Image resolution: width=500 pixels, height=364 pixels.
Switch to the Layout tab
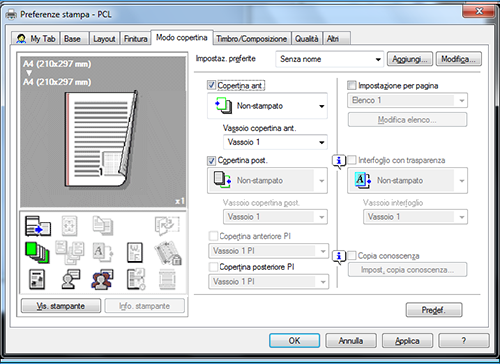coord(104,39)
